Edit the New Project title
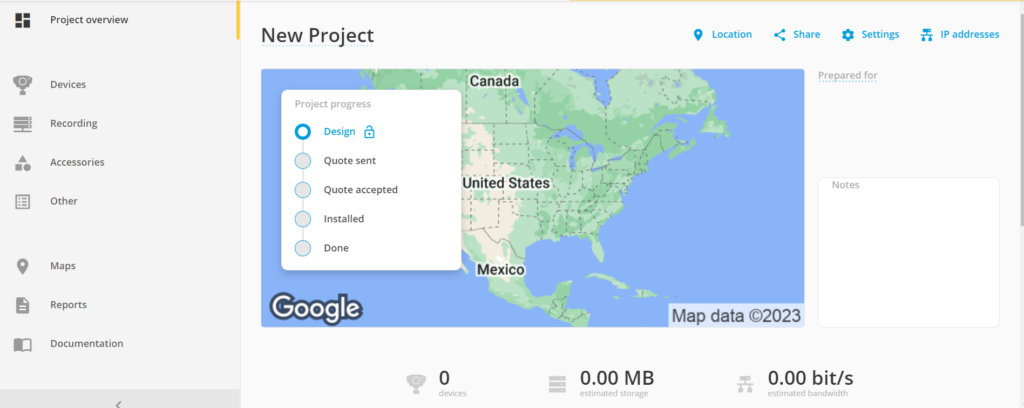 coord(317,36)
